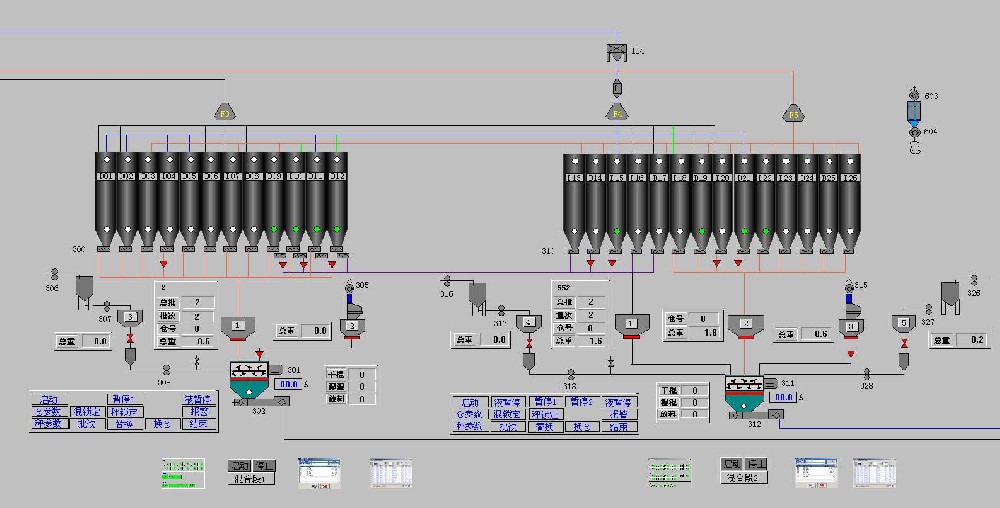Screen dimensions: 1000x508
Task: Select the mixer icon labeled 301
Action: tap(248, 377)
